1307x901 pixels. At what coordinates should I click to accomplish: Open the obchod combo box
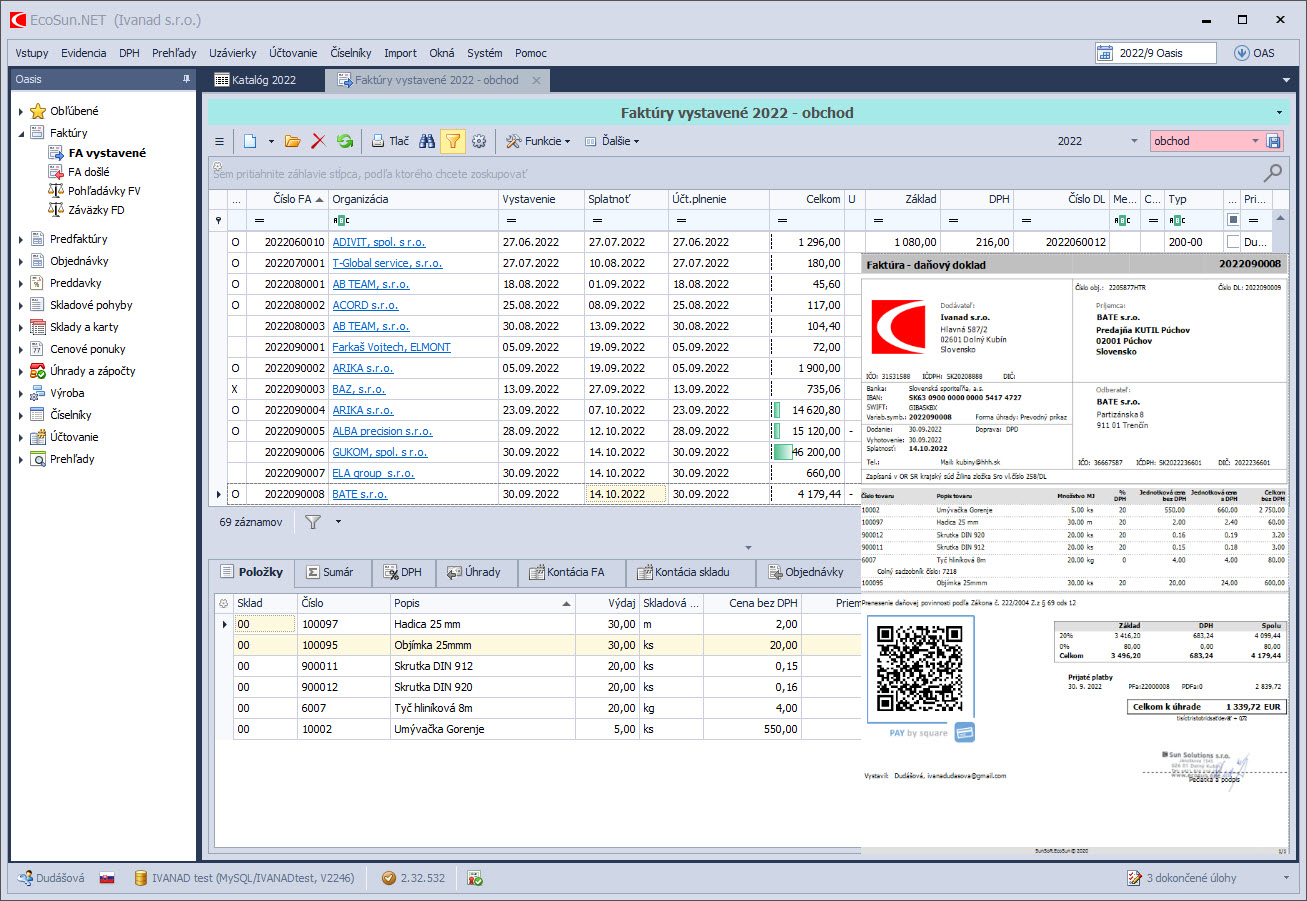(1255, 141)
